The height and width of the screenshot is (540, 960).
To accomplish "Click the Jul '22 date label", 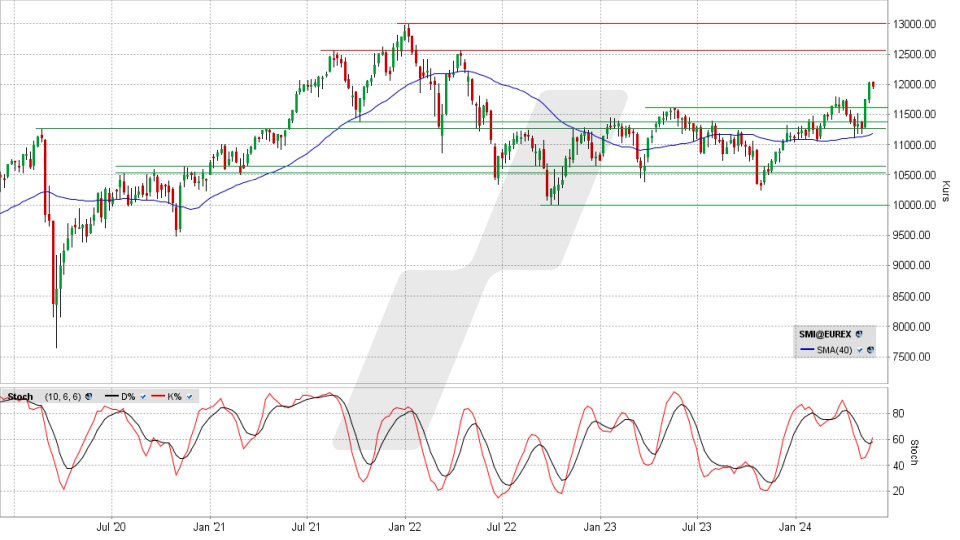I will pyautogui.click(x=502, y=527).
